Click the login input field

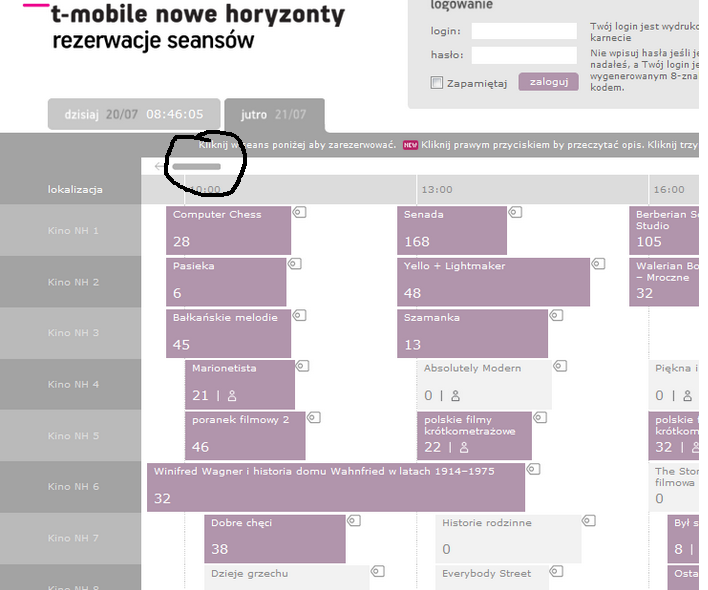(524, 31)
